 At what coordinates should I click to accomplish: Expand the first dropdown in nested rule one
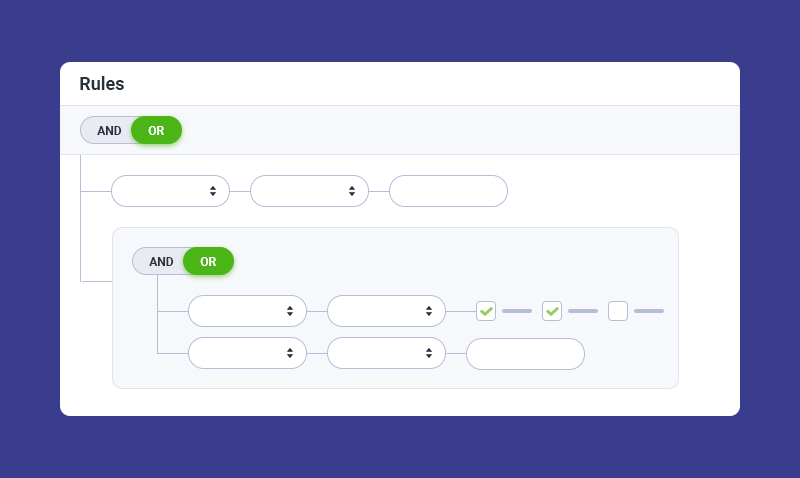247,311
